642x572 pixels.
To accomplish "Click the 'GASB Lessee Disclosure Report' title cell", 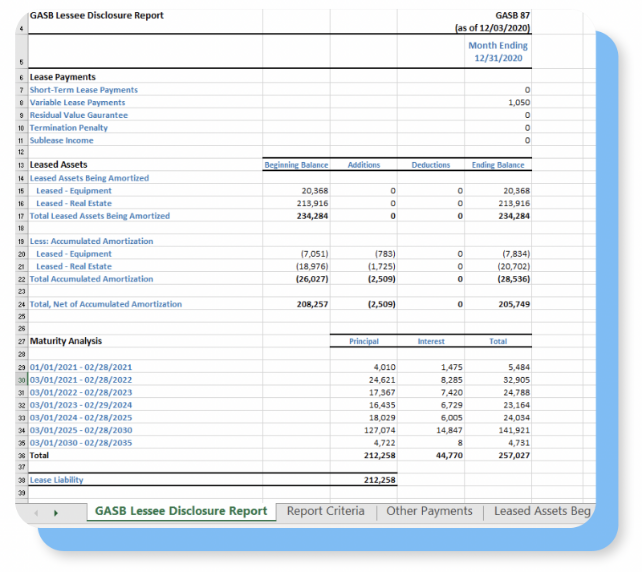I will (96, 16).
